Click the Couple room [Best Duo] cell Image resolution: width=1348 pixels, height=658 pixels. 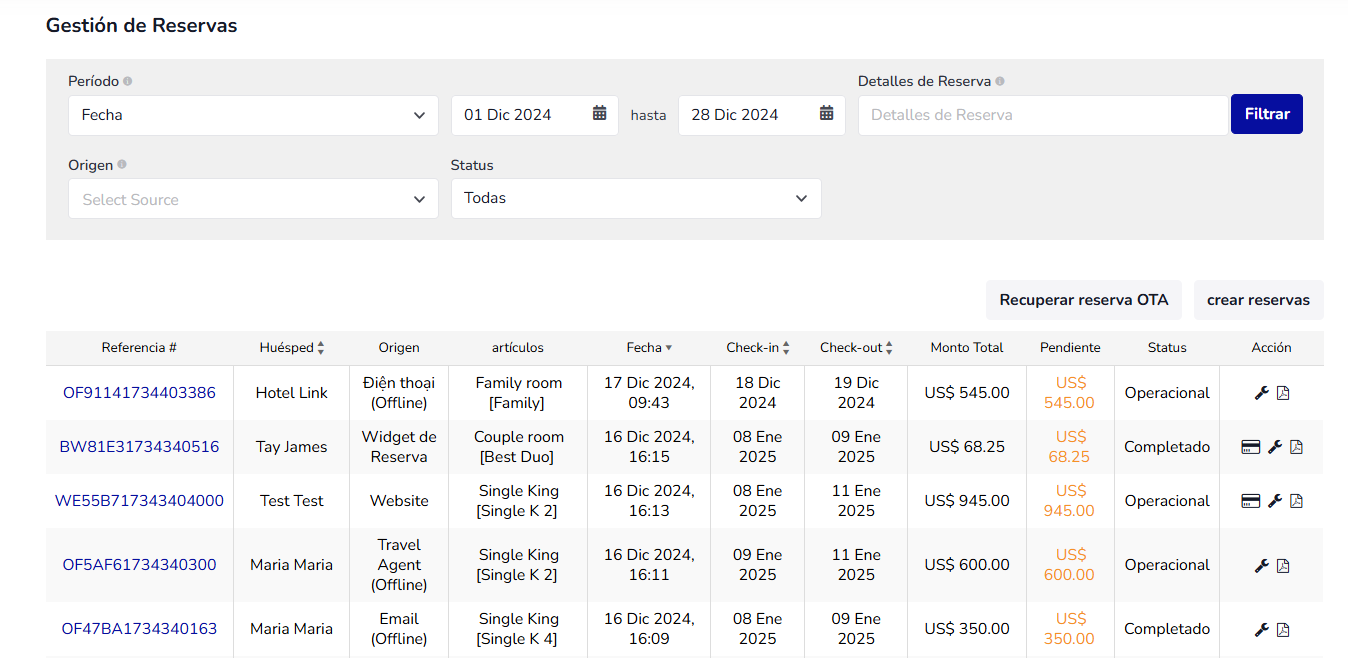click(x=519, y=447)
